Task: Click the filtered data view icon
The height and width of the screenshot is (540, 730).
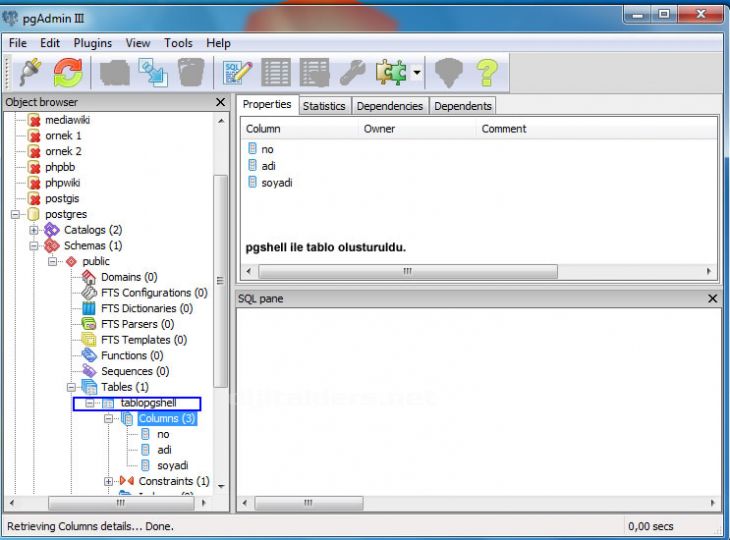Action: click(x=315, y=72)
